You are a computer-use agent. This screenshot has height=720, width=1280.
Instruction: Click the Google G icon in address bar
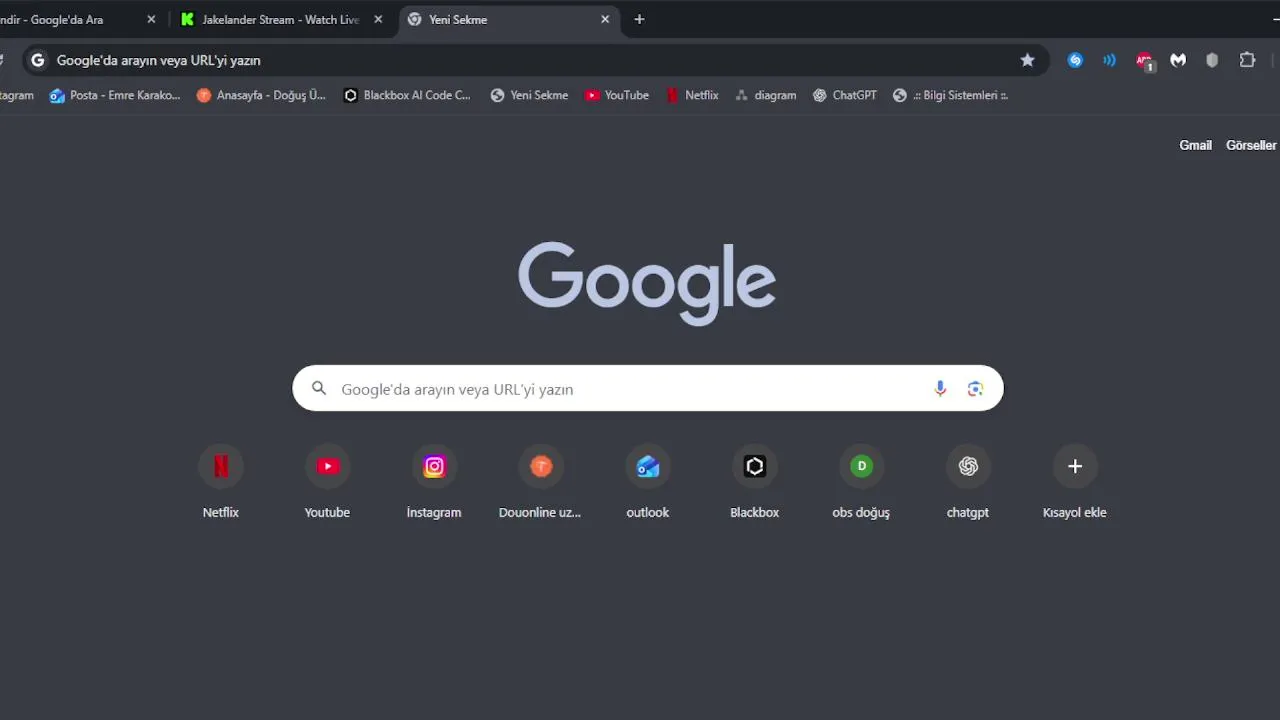[x=37, y=60]
